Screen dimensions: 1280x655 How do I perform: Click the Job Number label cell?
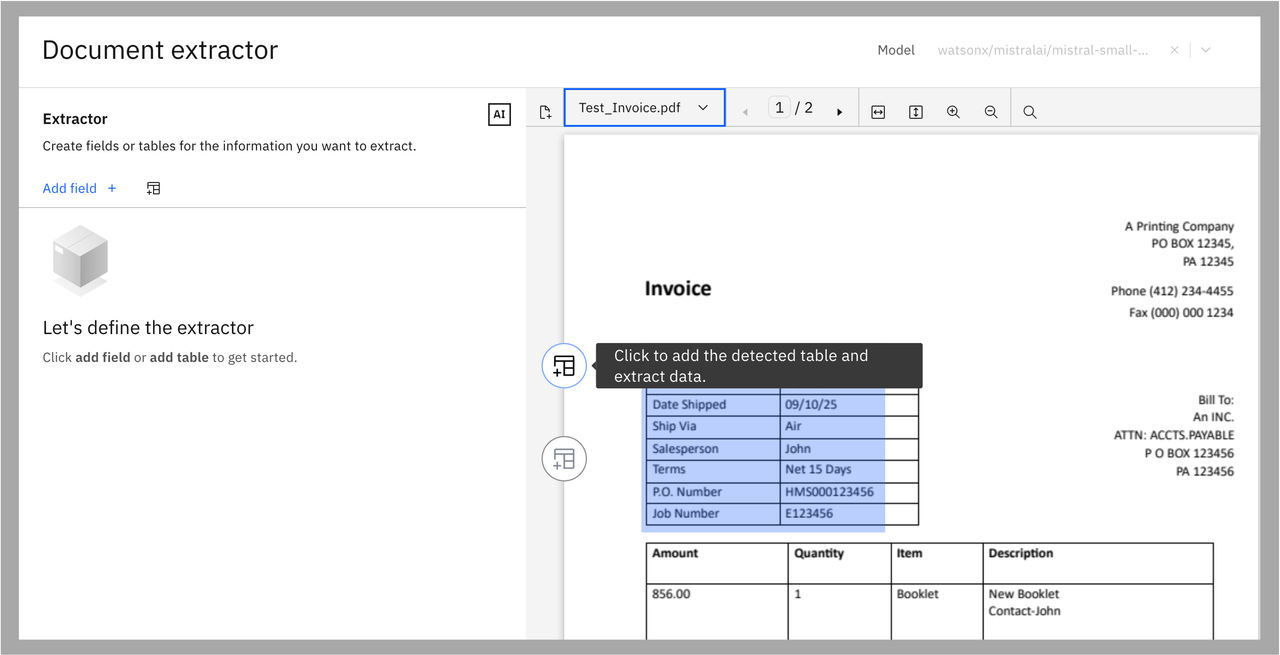coord(713,514)
